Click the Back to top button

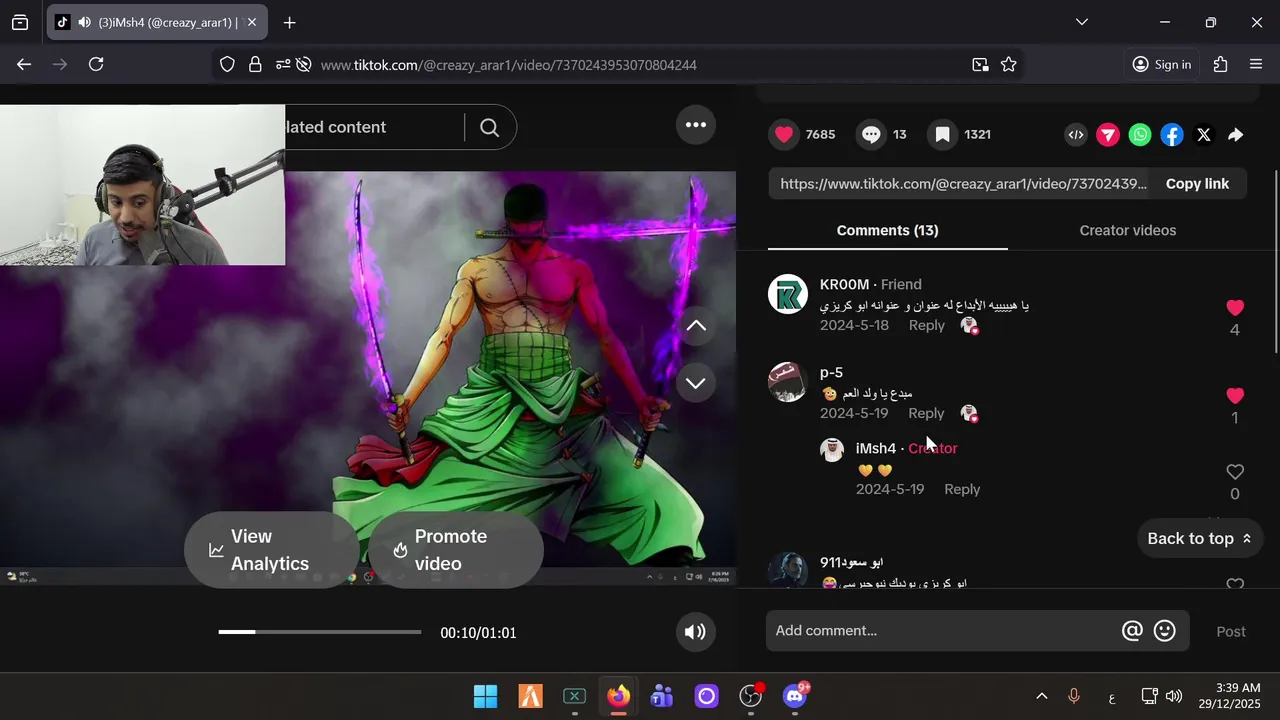click(x=1199, y=538)
